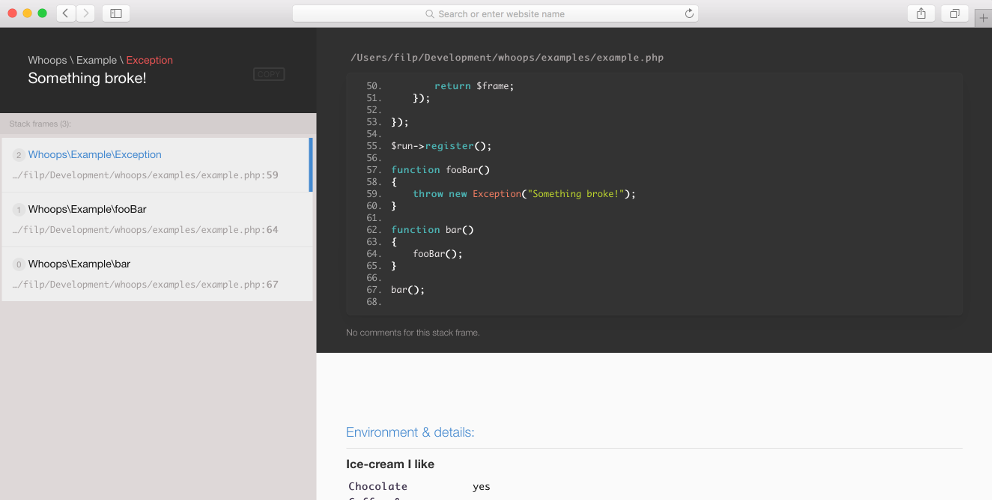992x500 pixels.
Task: Click the forward navigation arrow
Action: coord(85,13)
